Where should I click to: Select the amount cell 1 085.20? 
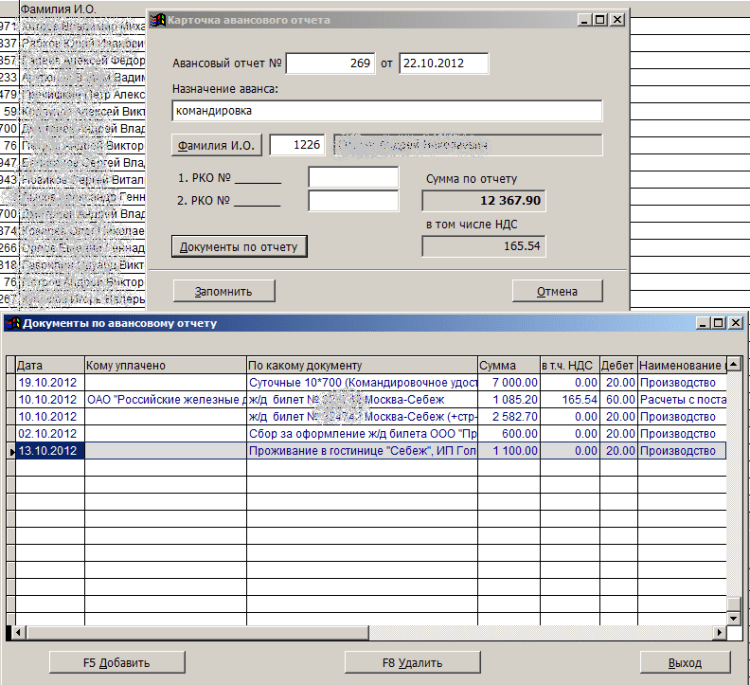(x=509, y=400)
